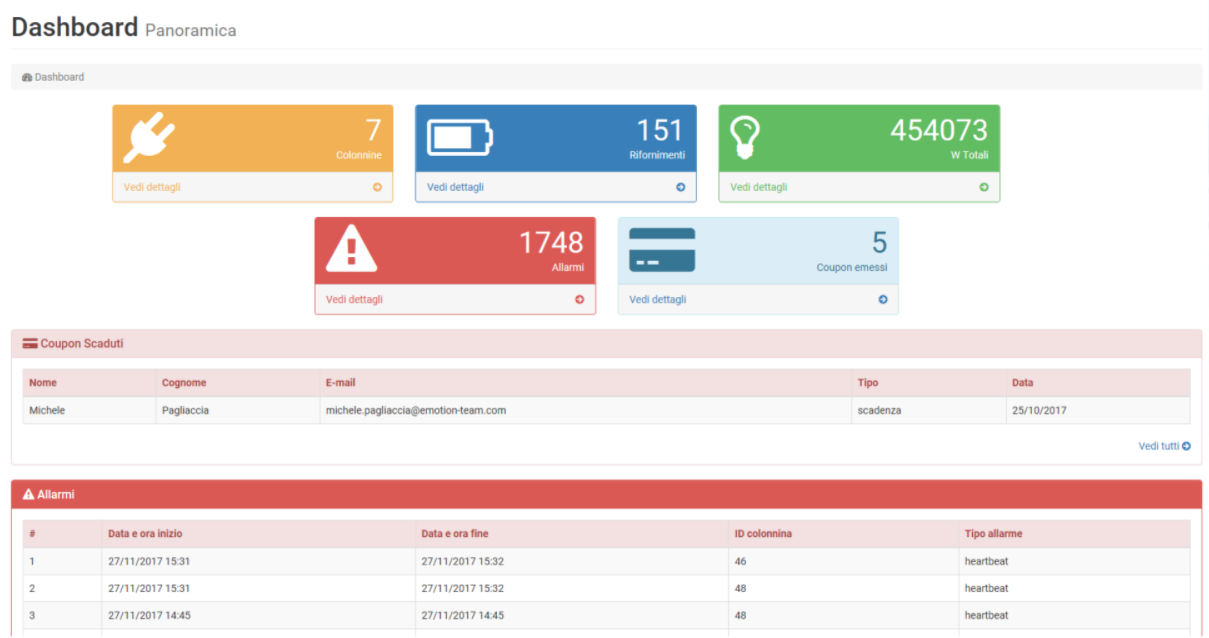
Task: Open Vedi dettagli for W Totali
Action: pyautogui.click(x=758, y=187)
